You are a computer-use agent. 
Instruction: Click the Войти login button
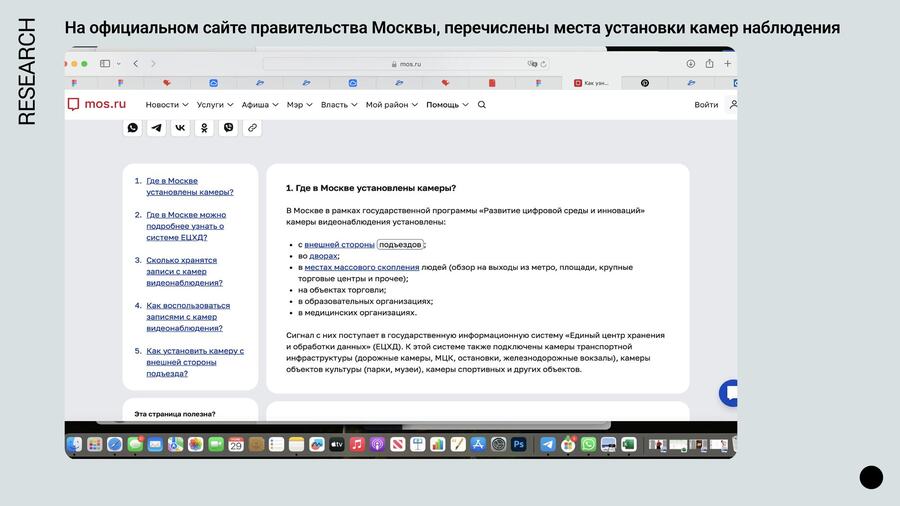[x=706, y=104]
